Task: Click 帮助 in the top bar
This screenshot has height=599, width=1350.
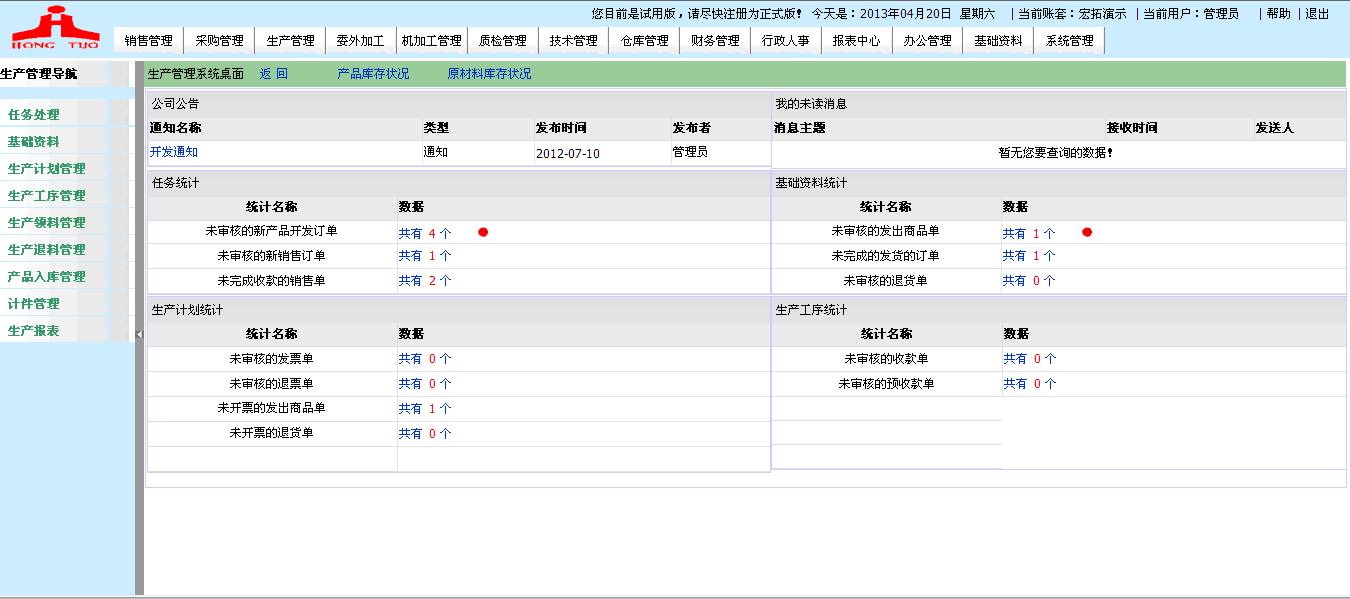Action: tap(1278, 14)
